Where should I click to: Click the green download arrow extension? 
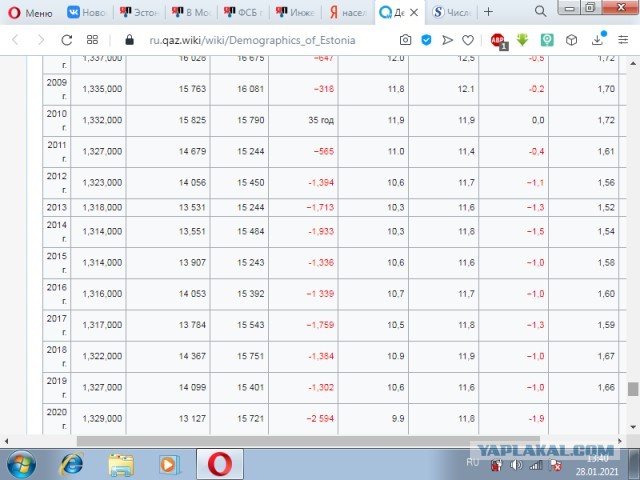522,40
